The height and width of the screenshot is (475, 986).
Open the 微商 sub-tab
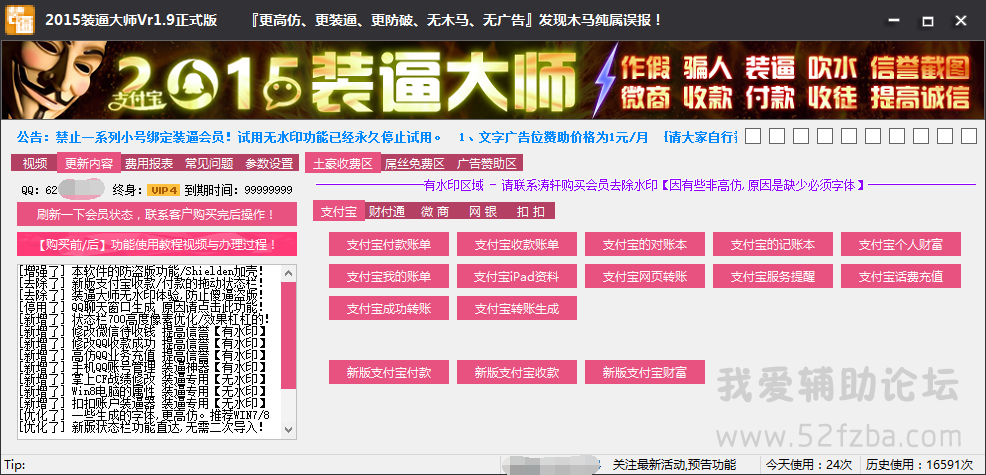(x=435, y=211)
